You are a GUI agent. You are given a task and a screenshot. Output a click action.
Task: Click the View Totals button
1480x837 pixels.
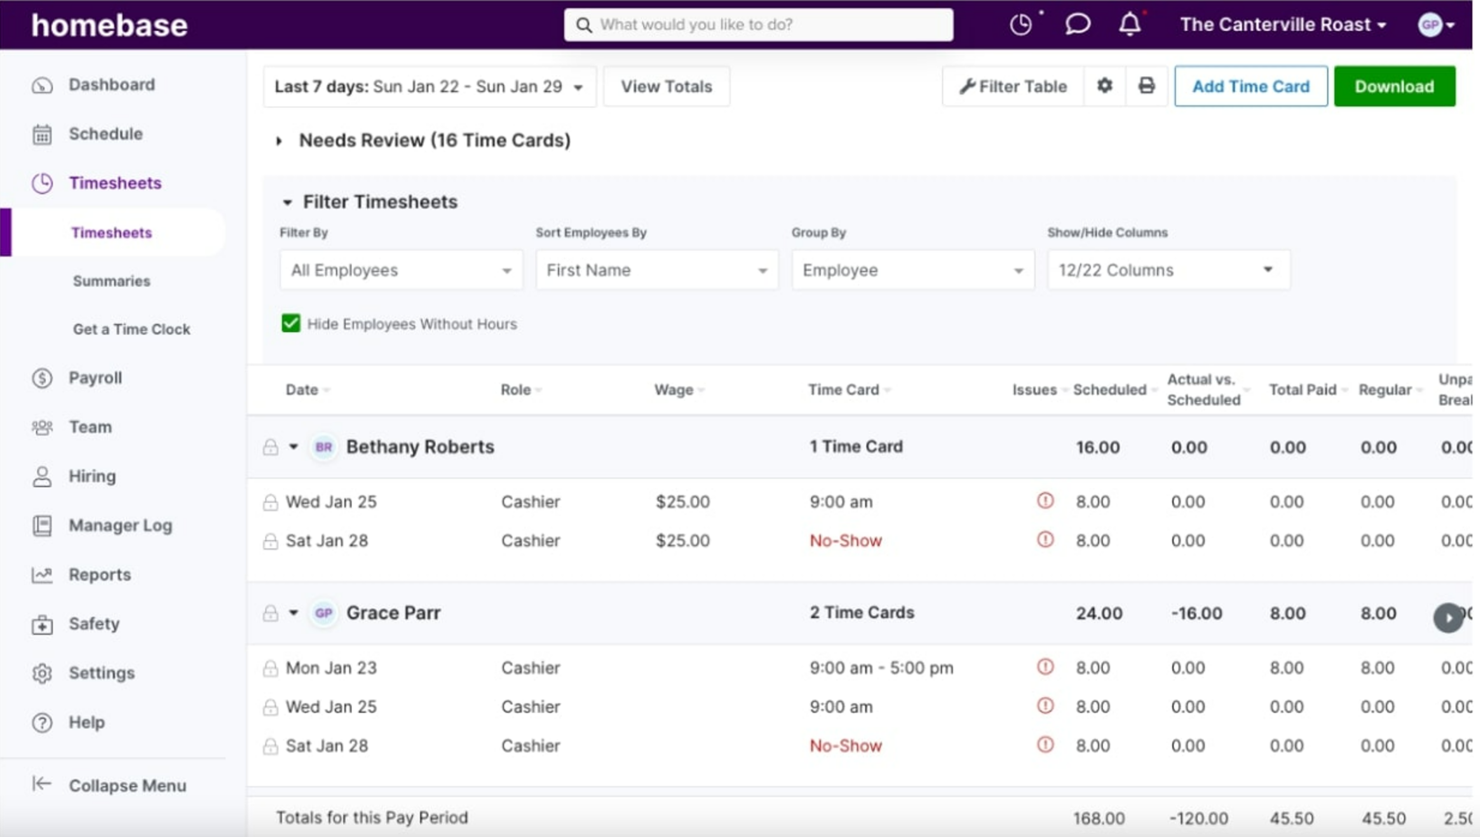[x=666, y=86]
